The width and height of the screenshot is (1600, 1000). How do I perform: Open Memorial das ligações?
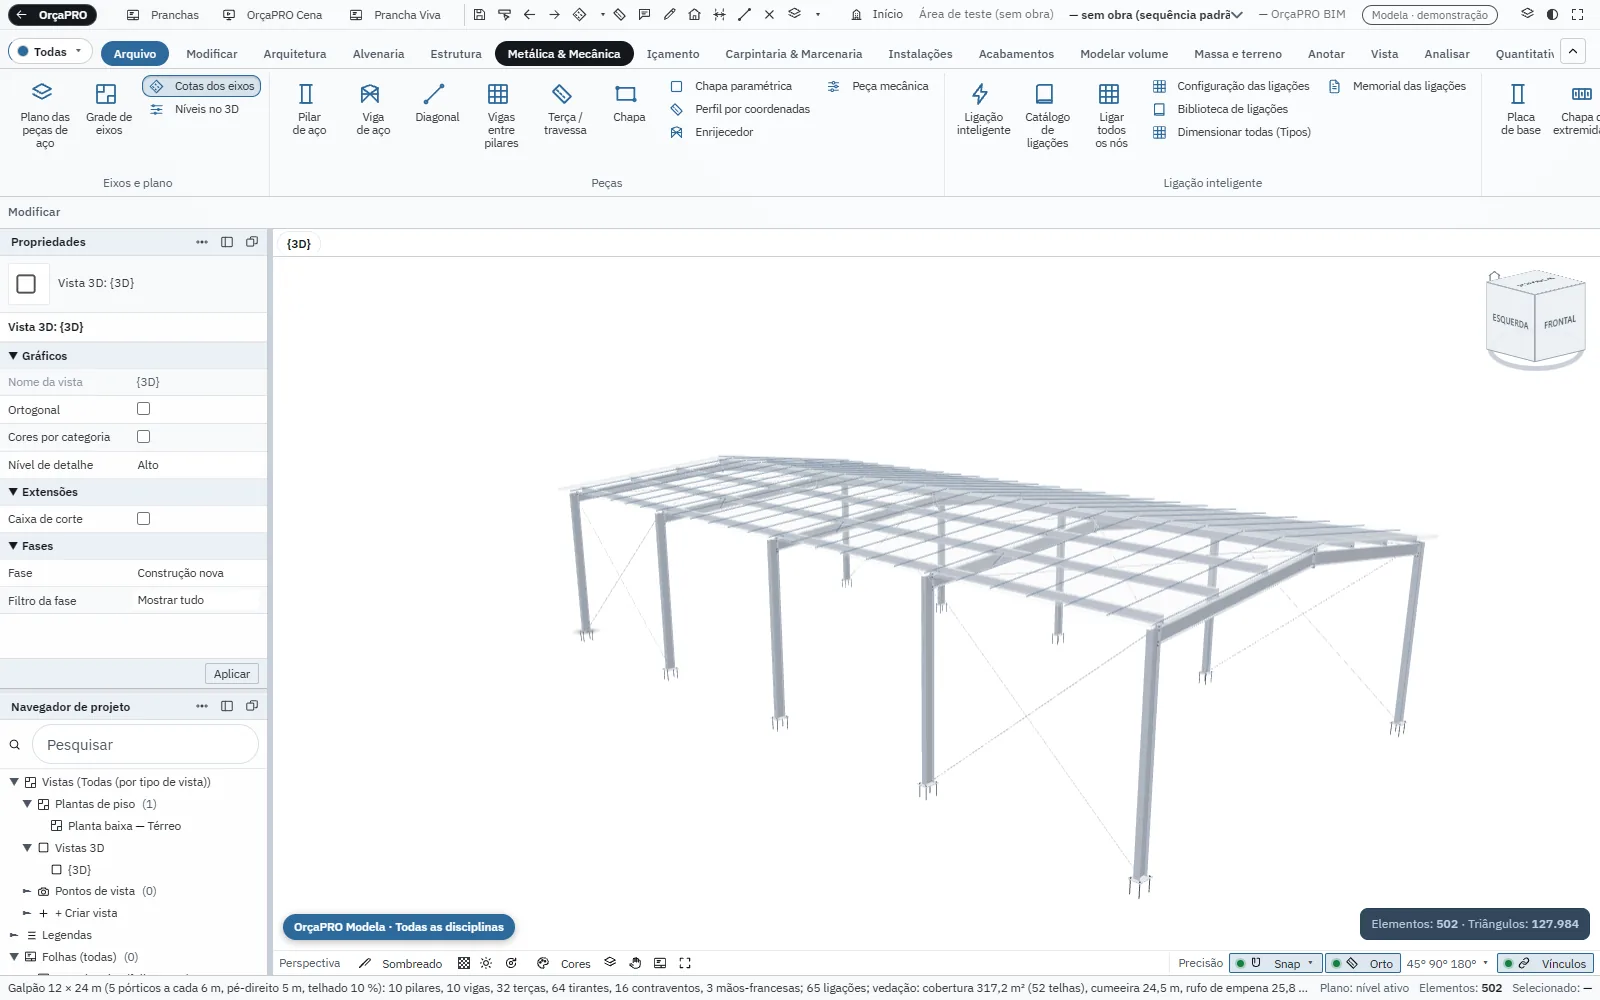click(x=1398, y=86)
